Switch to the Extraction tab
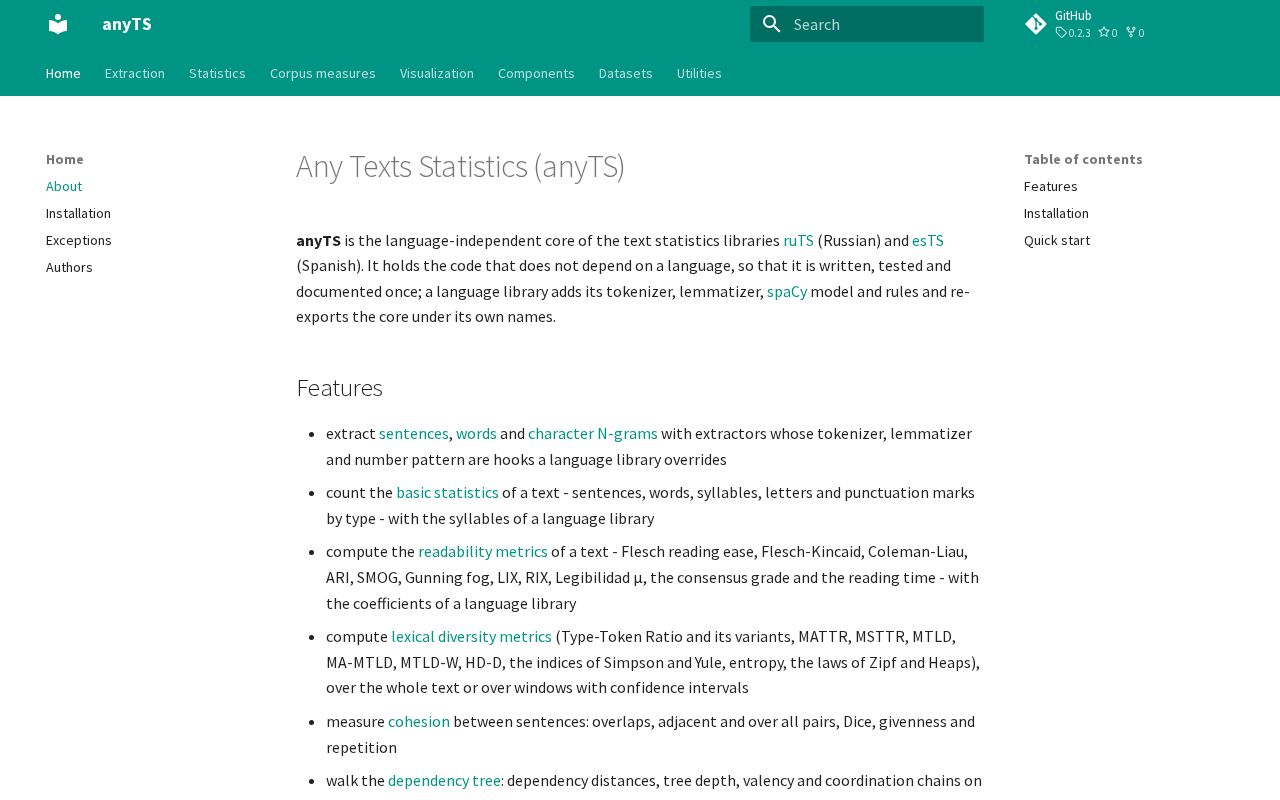Image resolution: width=1280 pixels, height=800 pixels. tap(135, 73)
